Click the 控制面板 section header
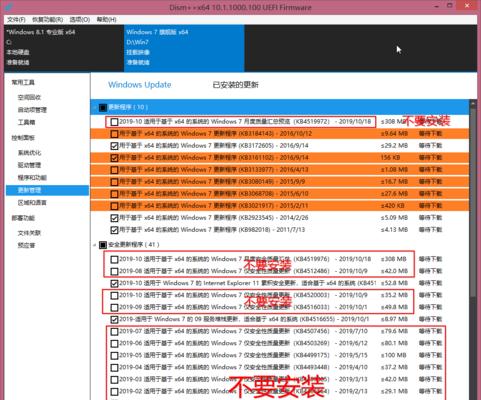 pos(23,138)
